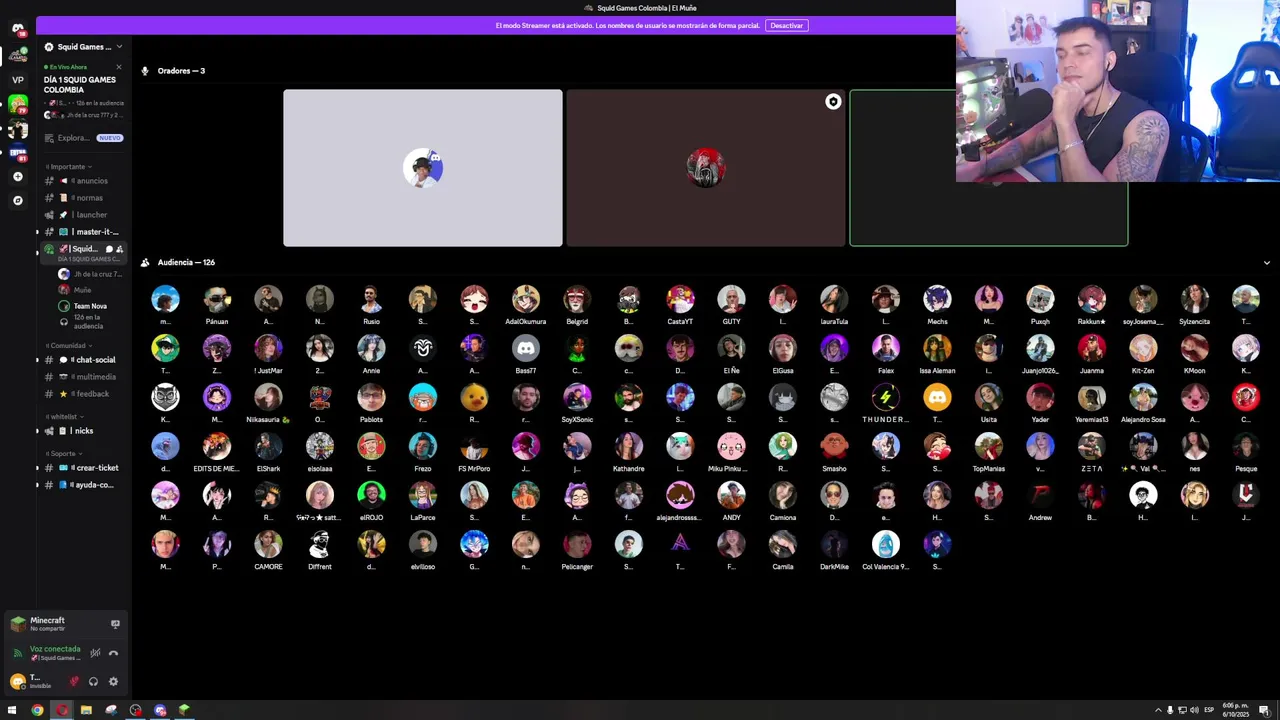Click audience member Kathandre avatar

tap(629, 446)
